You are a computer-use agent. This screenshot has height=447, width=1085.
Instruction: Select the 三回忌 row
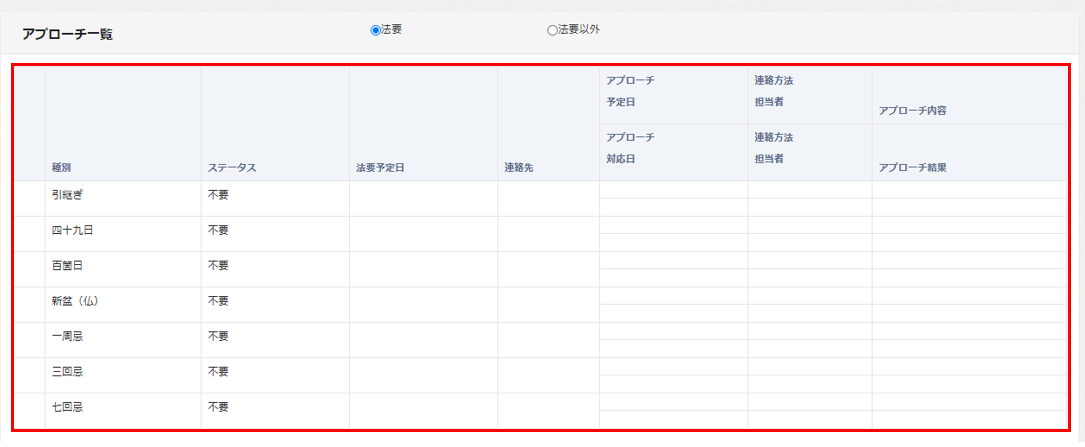[67, 371]
